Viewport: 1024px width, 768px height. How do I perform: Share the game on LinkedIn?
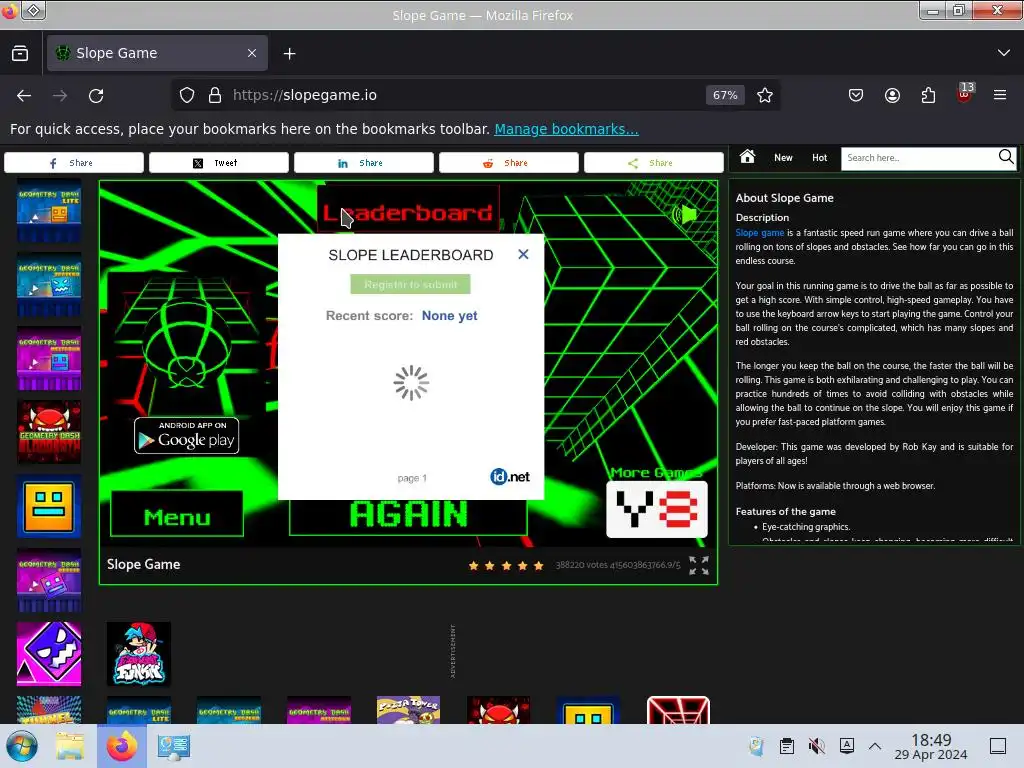click(364, 163)
